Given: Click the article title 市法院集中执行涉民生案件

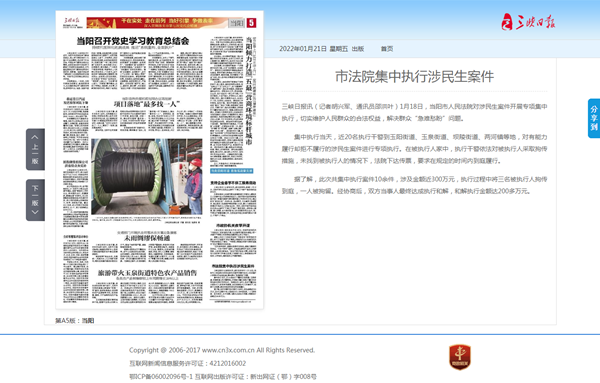Looking at the screenshot, I should (x=414, y=77).
